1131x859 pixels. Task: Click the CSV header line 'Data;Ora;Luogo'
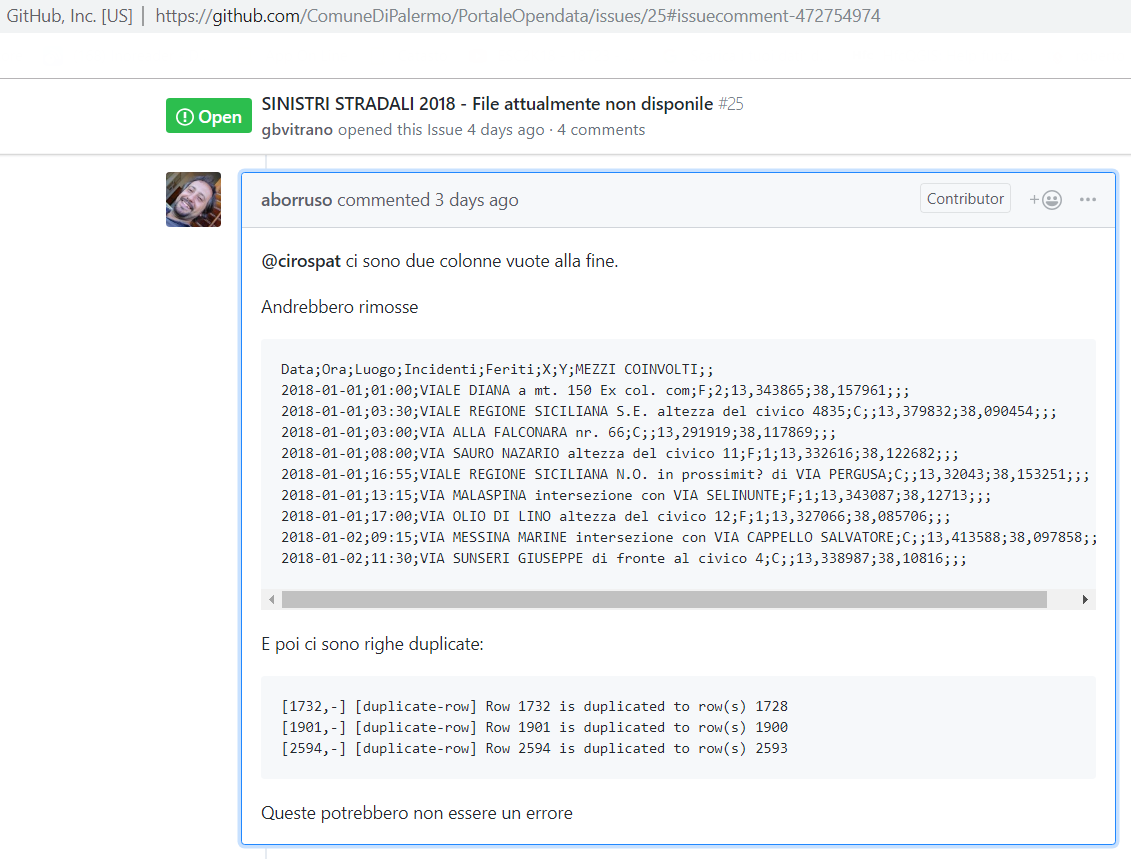[x=497, y=369]
